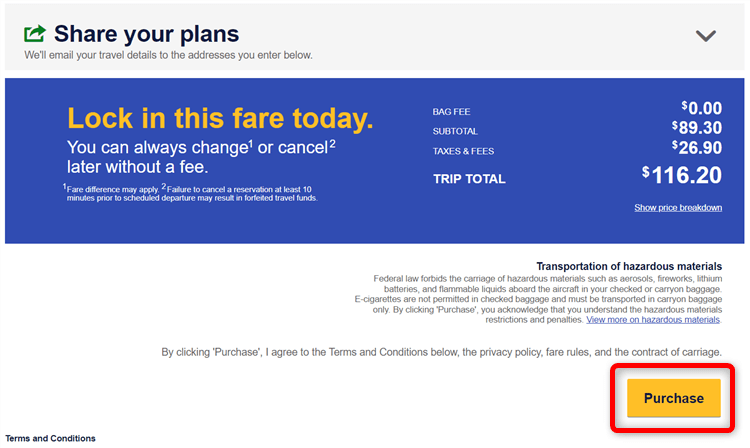Click the Transportation of hazardous materials heading
Viewport: 750px width, 448px height.
pos(629,266)
